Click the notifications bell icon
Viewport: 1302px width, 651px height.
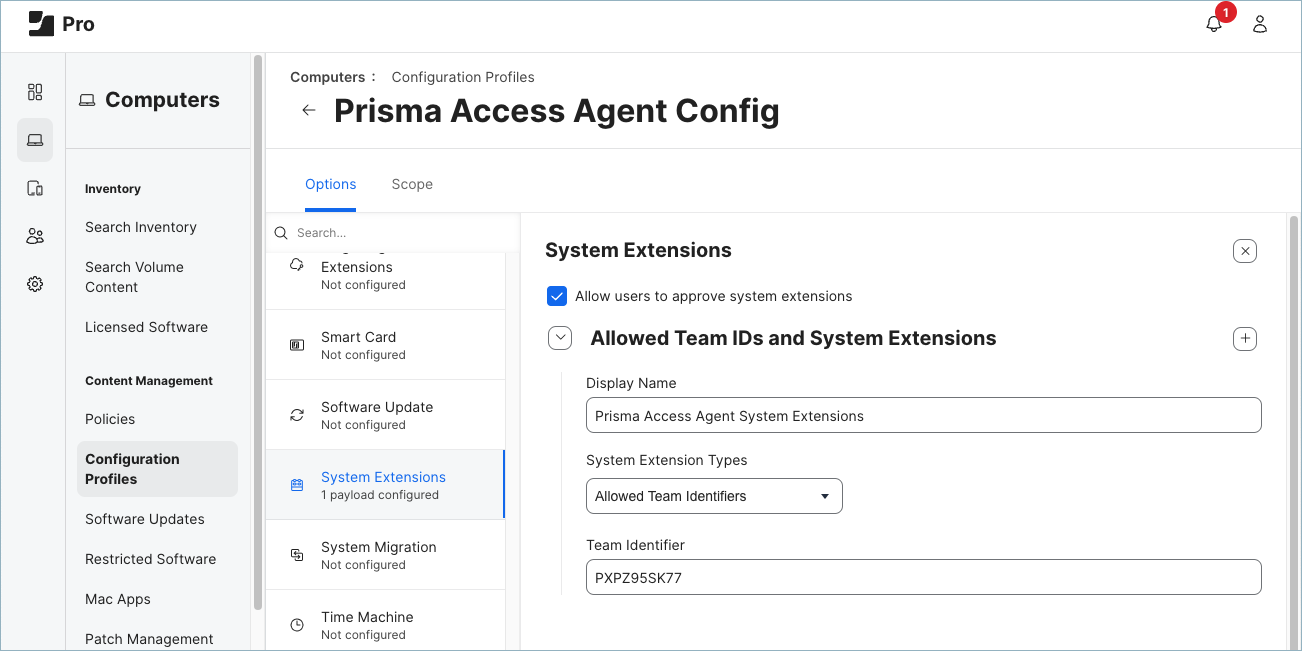[x=1213, y=22]
